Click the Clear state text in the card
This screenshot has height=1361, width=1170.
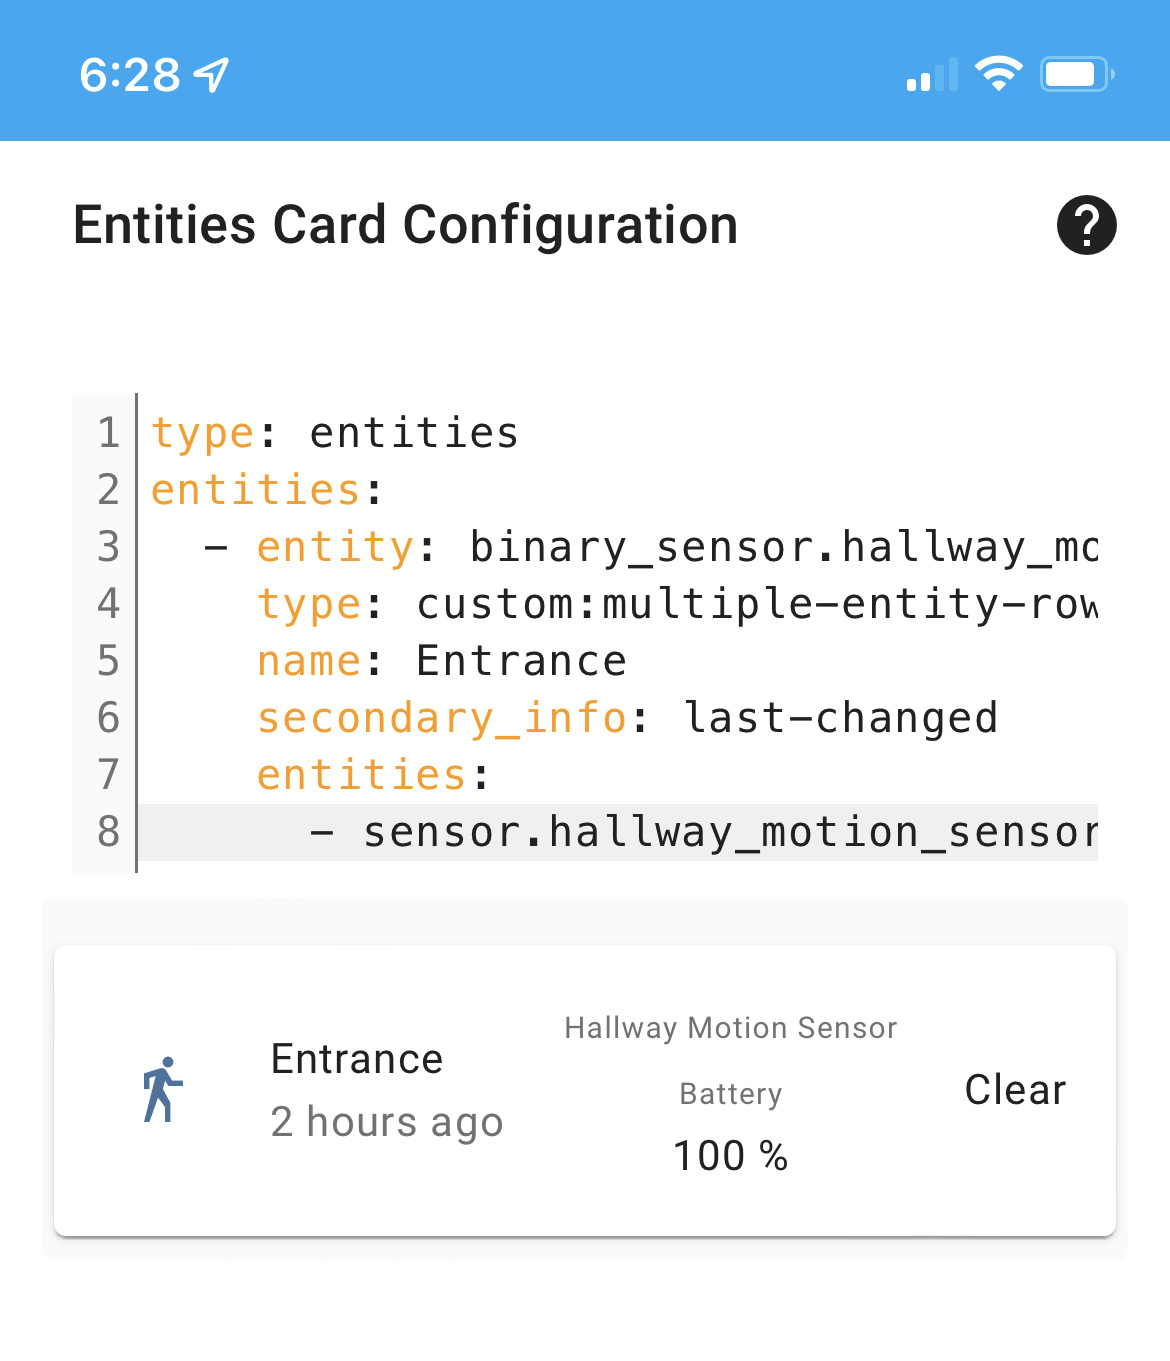point(1015,1090)
